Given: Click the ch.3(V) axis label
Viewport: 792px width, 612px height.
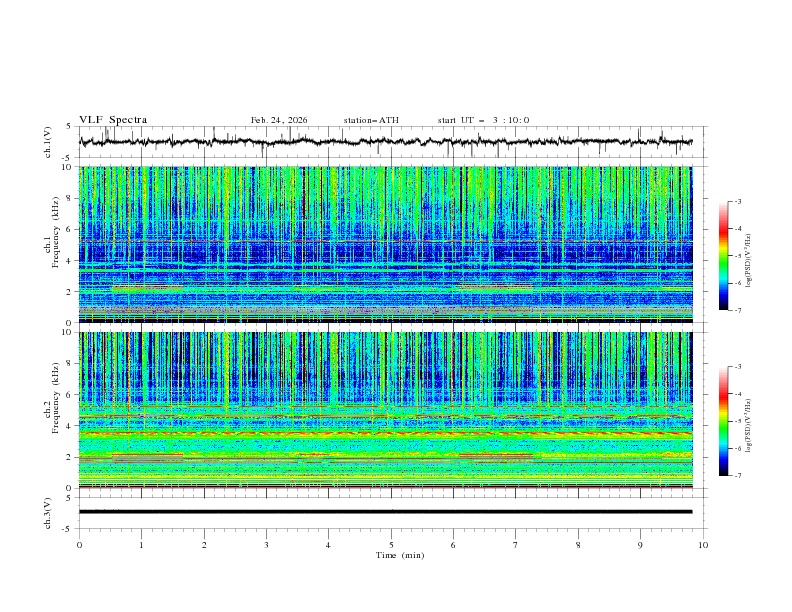Looking at the screenshot, I should [48, 512].
